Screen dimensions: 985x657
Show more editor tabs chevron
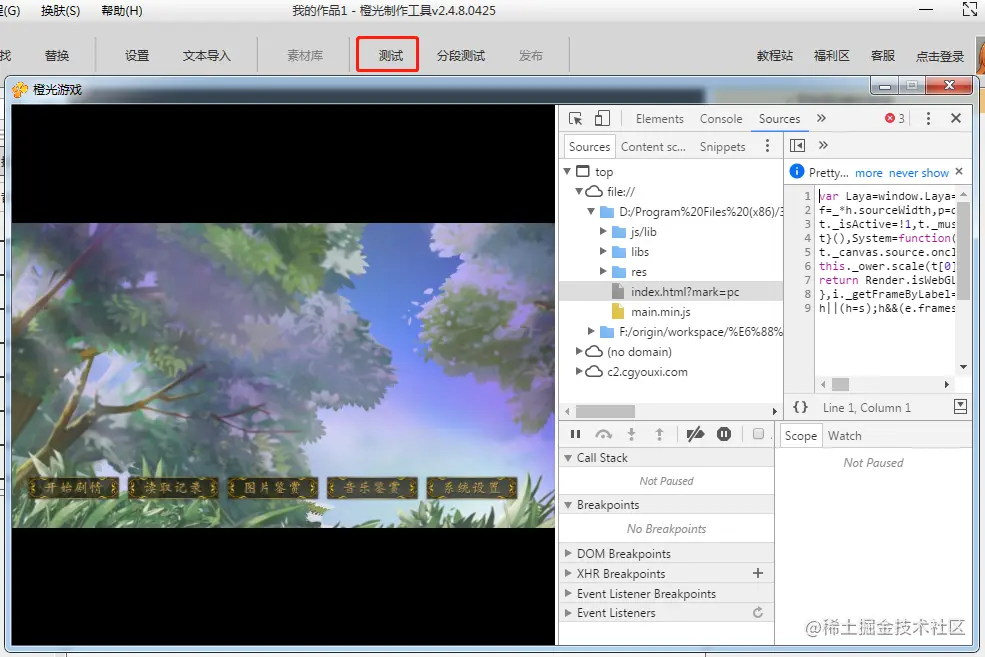pyautogui.click(x=824, y=145)
